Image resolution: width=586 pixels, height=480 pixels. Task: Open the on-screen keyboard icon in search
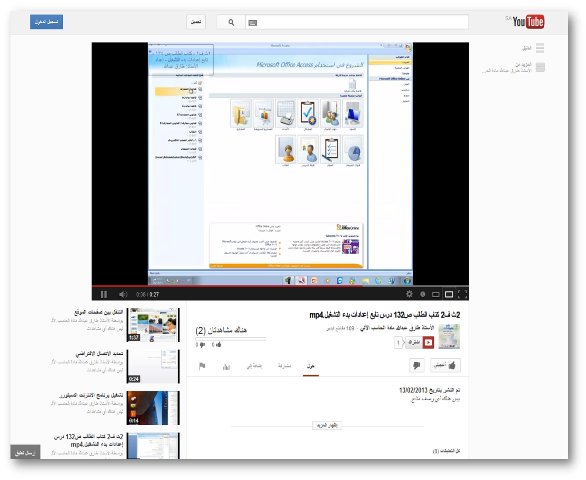[253, 23]
